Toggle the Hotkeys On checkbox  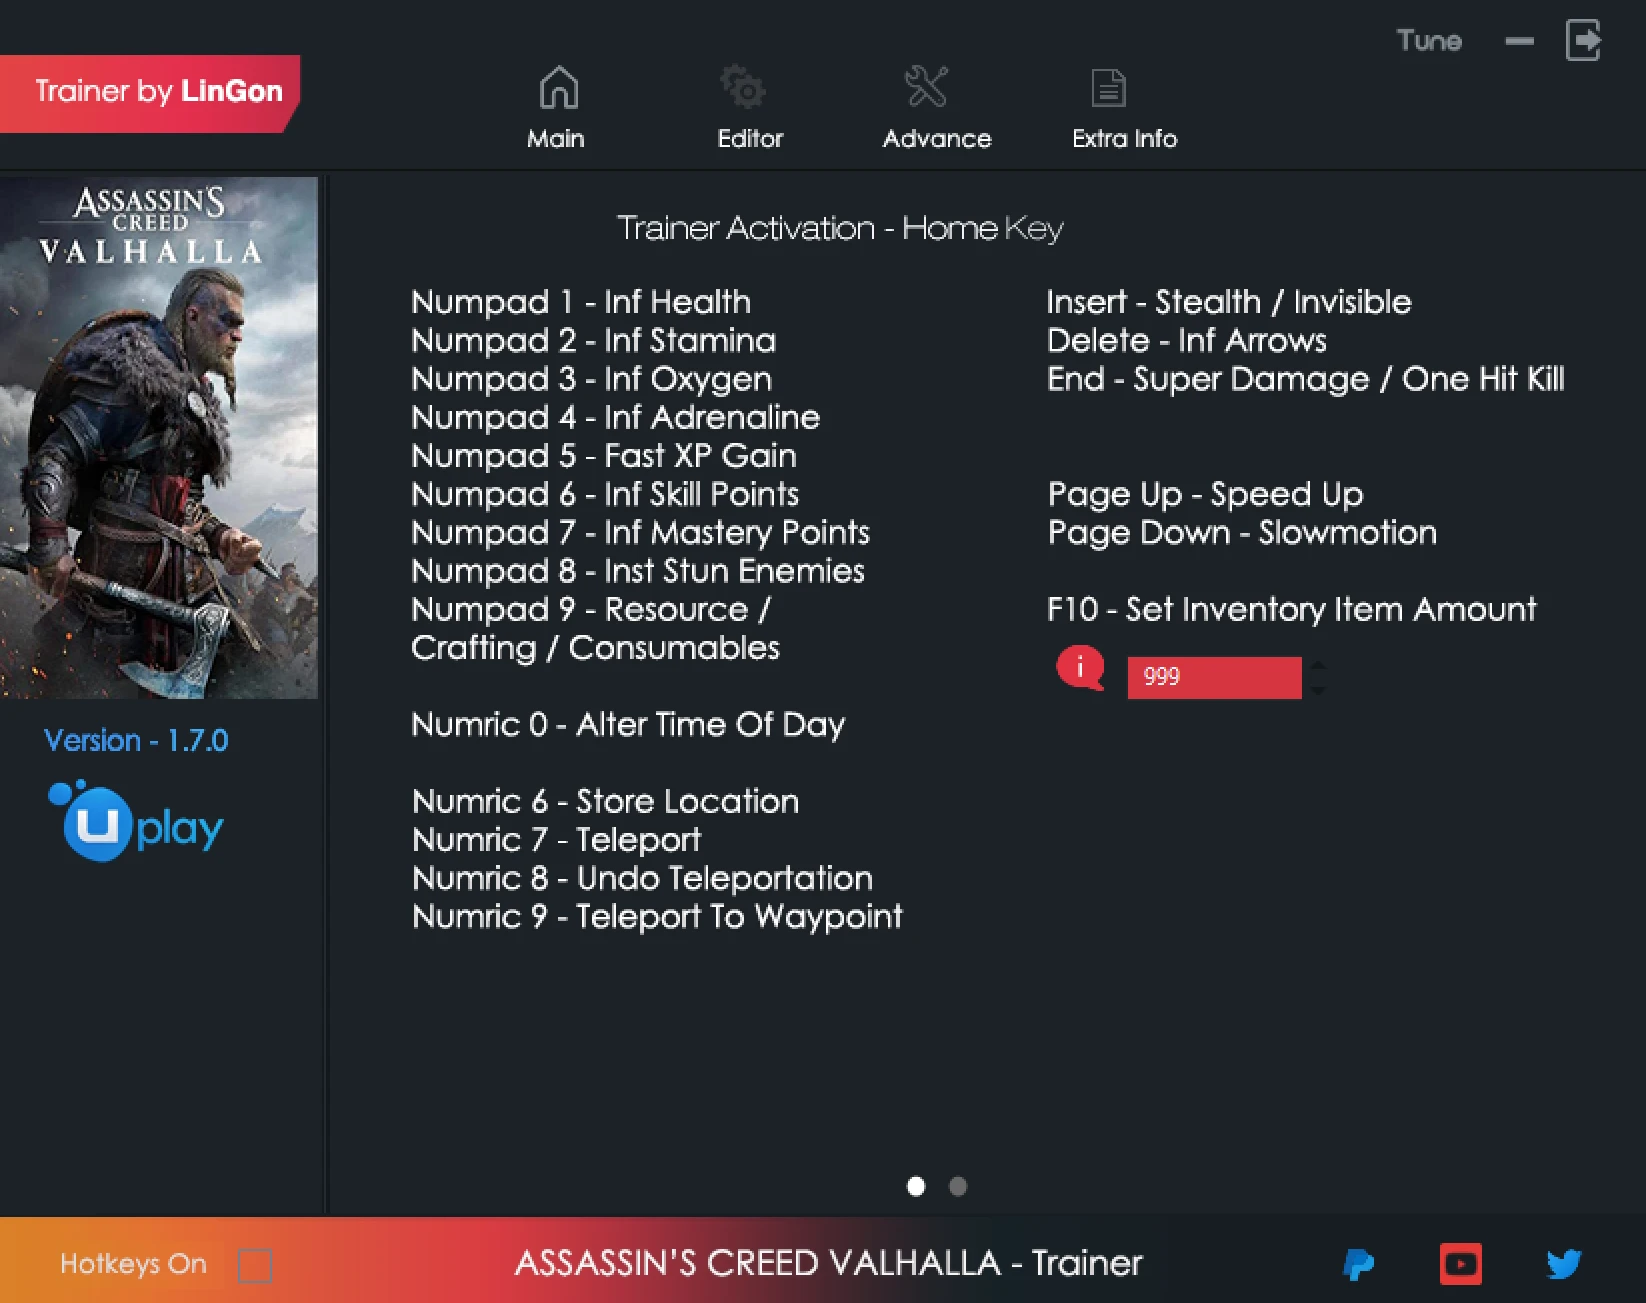pyautogui.click(x=256, y=1264)
